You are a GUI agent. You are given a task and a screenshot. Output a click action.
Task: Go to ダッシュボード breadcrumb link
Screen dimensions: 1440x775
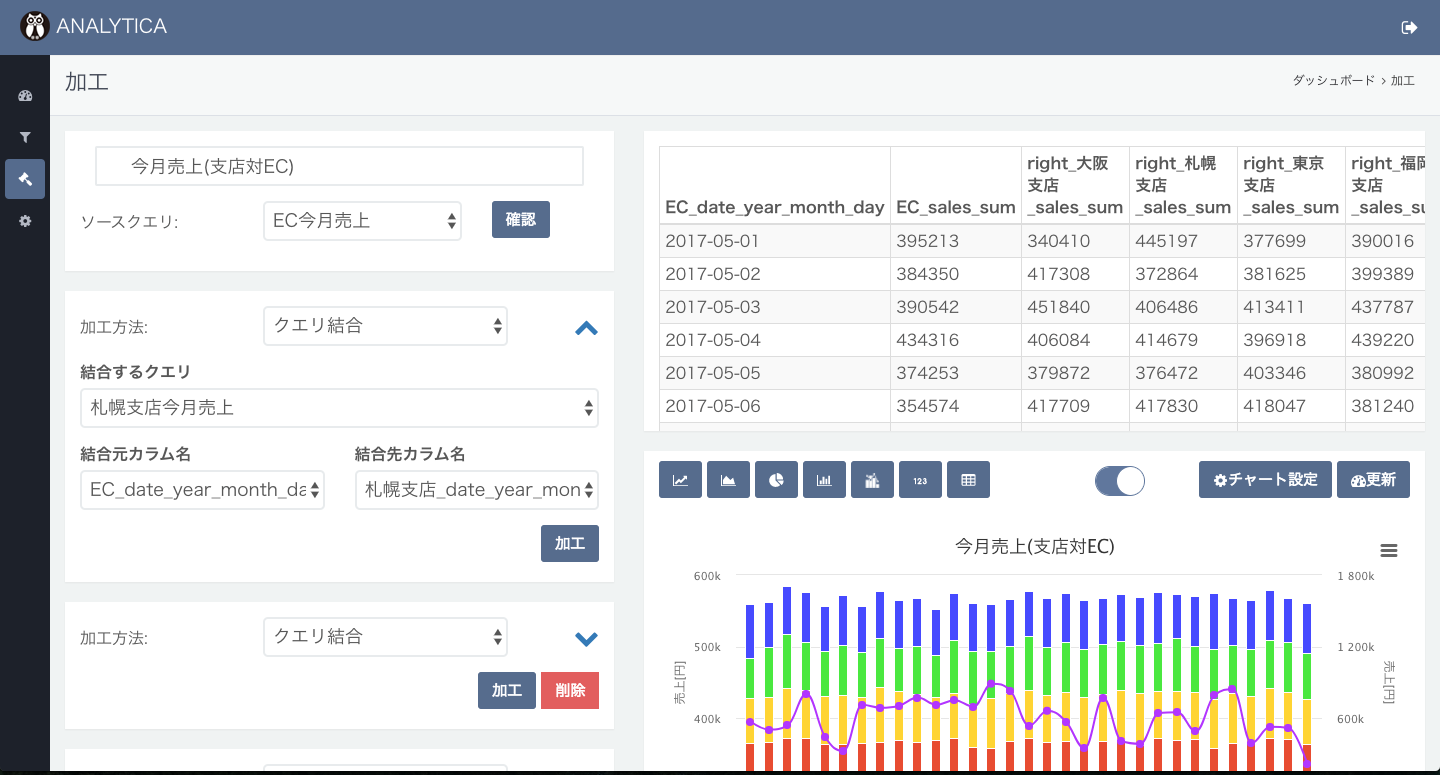1333,81
